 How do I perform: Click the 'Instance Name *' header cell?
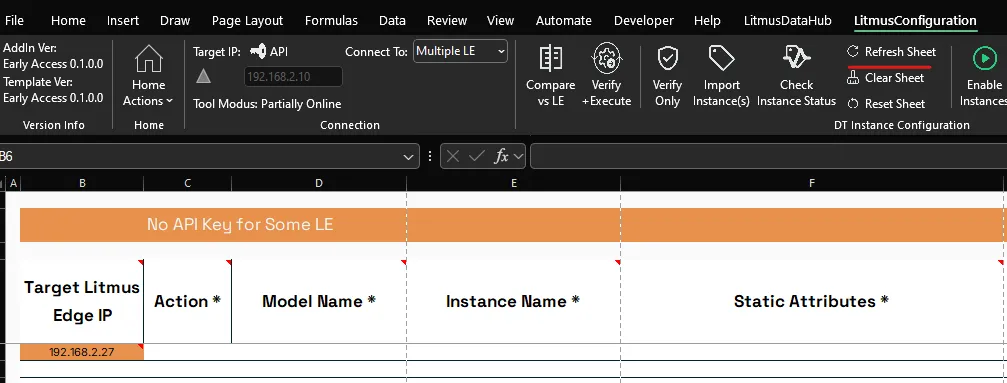pyautogui.click(x=514, y=301)
